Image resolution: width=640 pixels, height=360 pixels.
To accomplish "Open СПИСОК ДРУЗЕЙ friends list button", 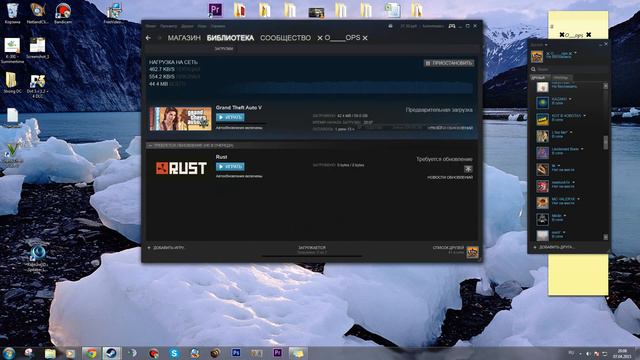I will click(x=448, y=249).
